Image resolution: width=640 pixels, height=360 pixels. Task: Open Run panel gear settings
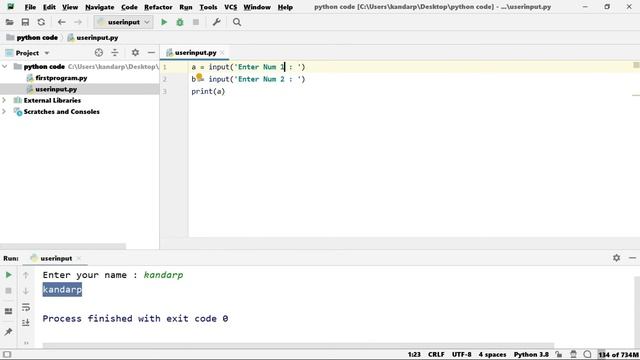[x=616, y=258]
